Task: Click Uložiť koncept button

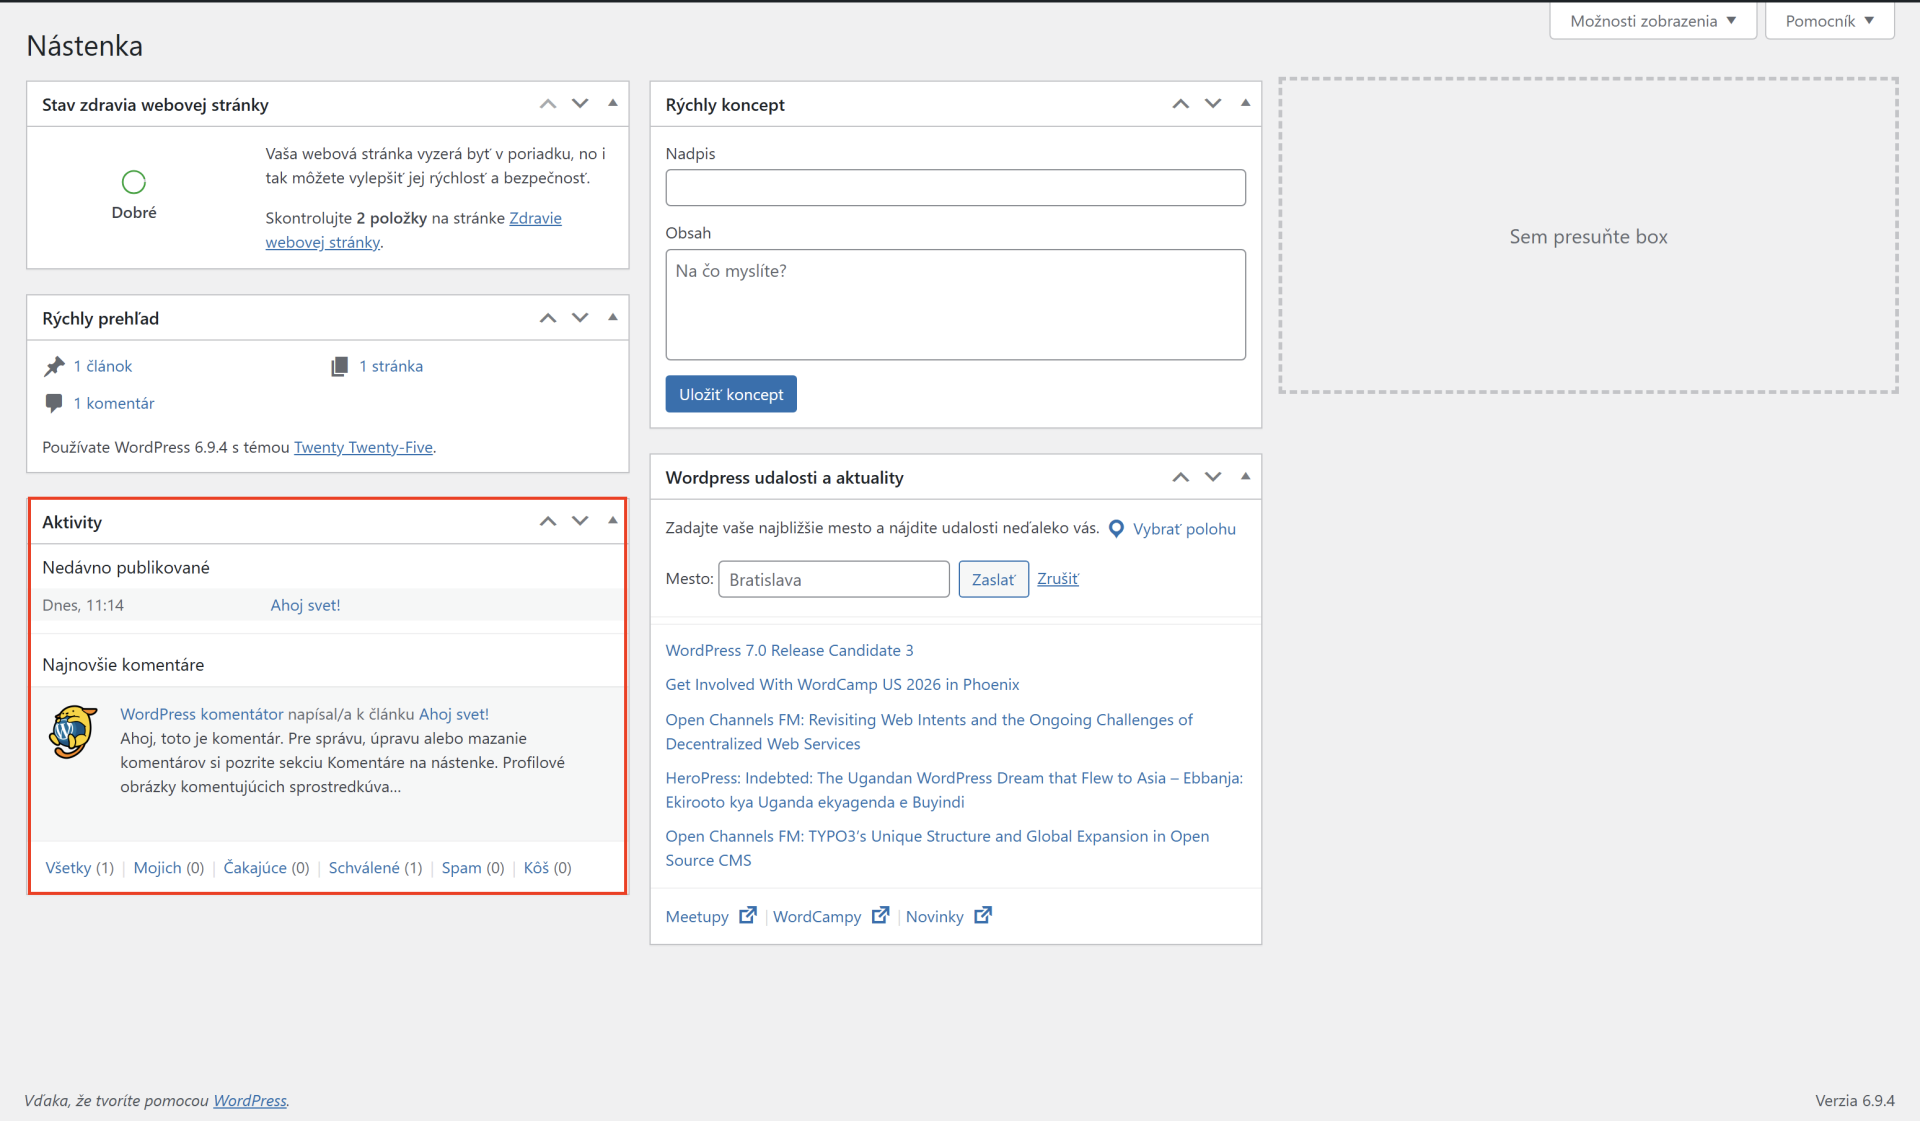Action: [x=731, y=394]
